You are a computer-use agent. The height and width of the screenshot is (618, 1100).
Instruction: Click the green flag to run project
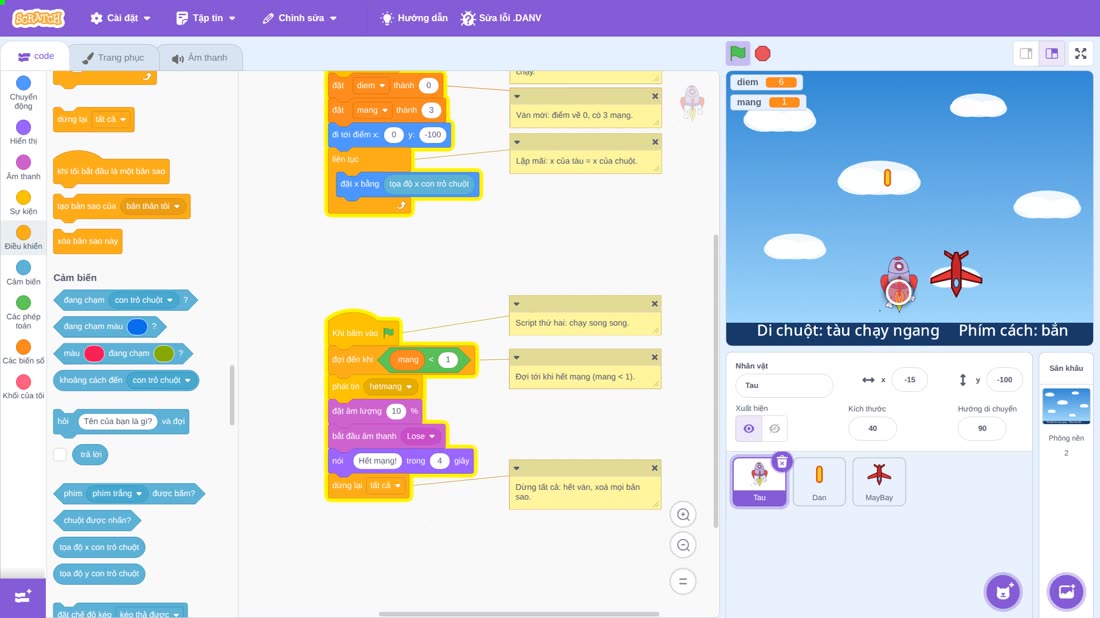[x=737, y=53]
